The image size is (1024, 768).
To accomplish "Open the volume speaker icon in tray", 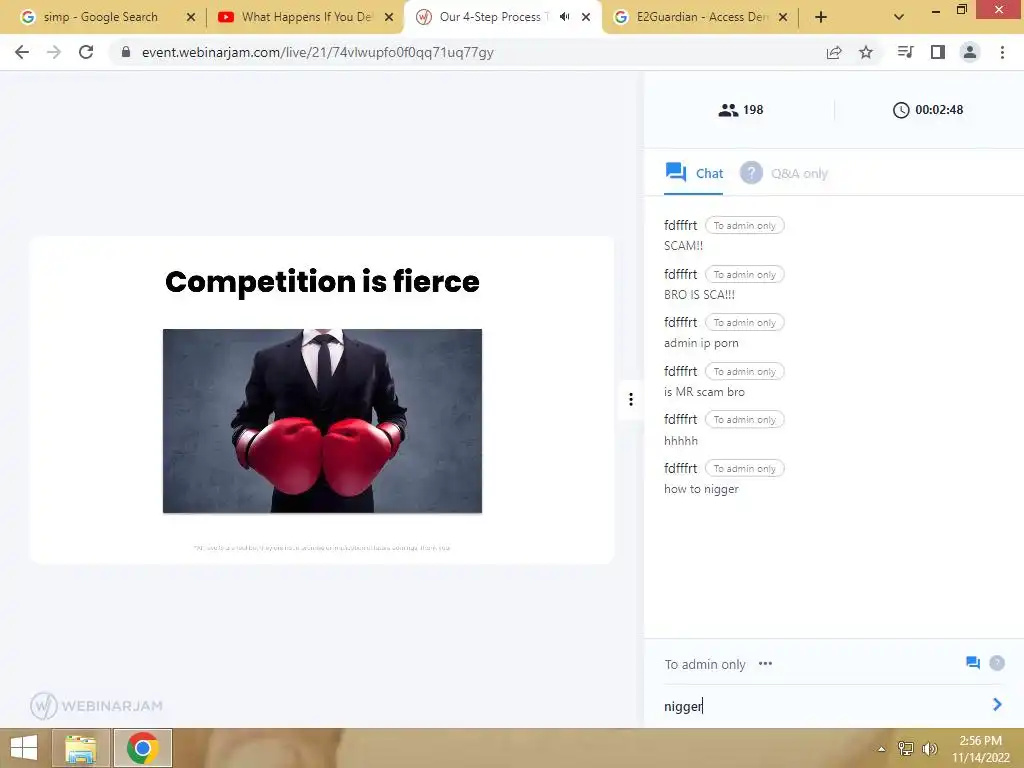I will pyautogui.click(x=929, y=748).
